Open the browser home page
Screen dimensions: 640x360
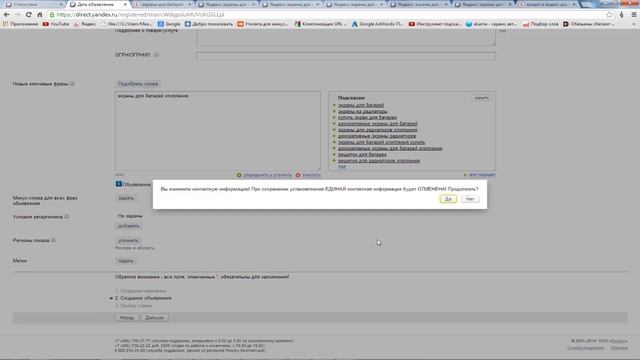click(40, 15)
